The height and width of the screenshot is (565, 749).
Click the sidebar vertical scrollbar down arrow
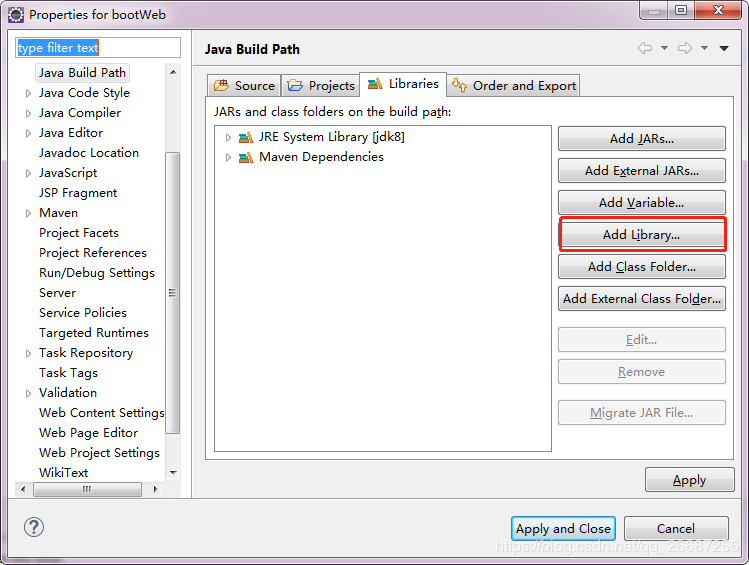173,471
